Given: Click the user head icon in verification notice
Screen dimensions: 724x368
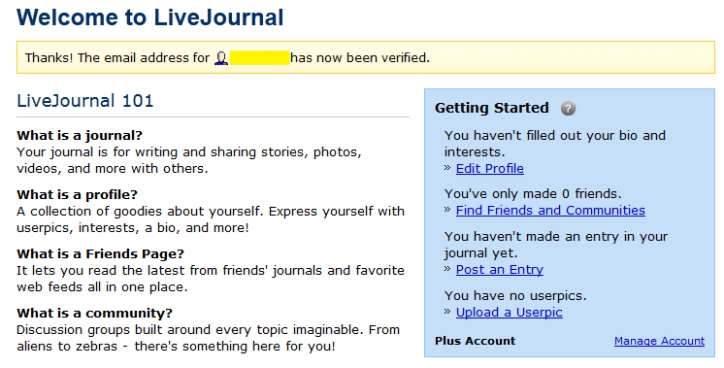Looking at the screenshot, I should [x=221, y=58].
